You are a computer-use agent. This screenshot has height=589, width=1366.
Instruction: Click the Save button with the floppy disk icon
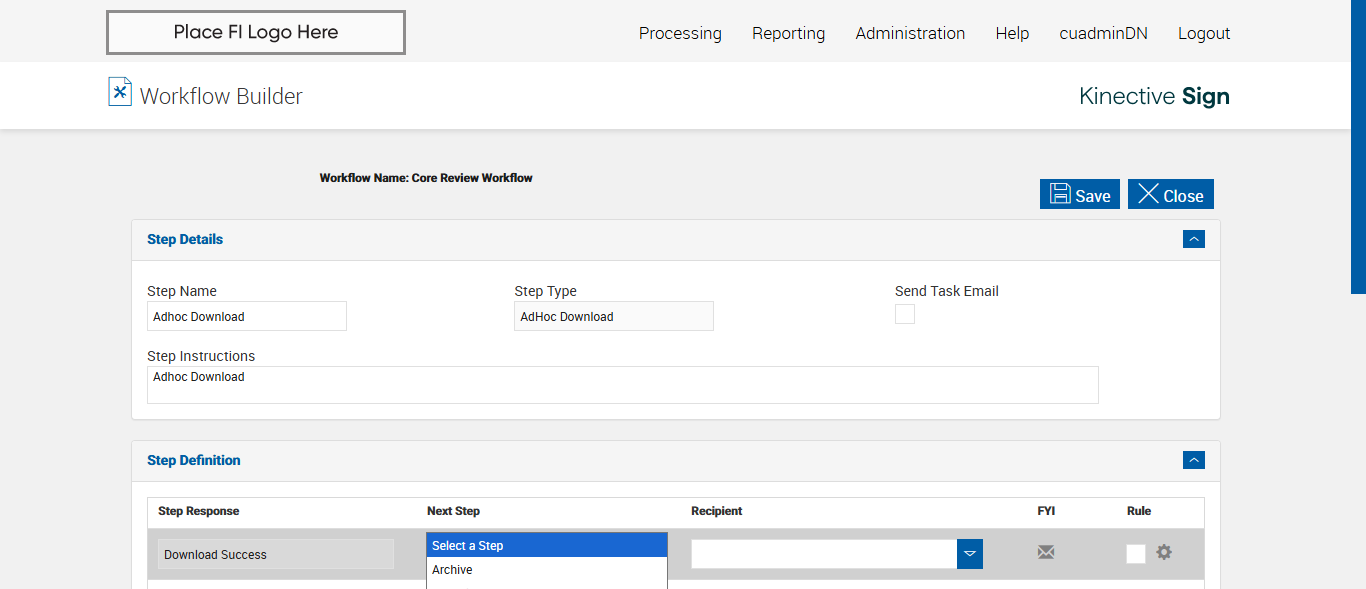pos(1080,195)
